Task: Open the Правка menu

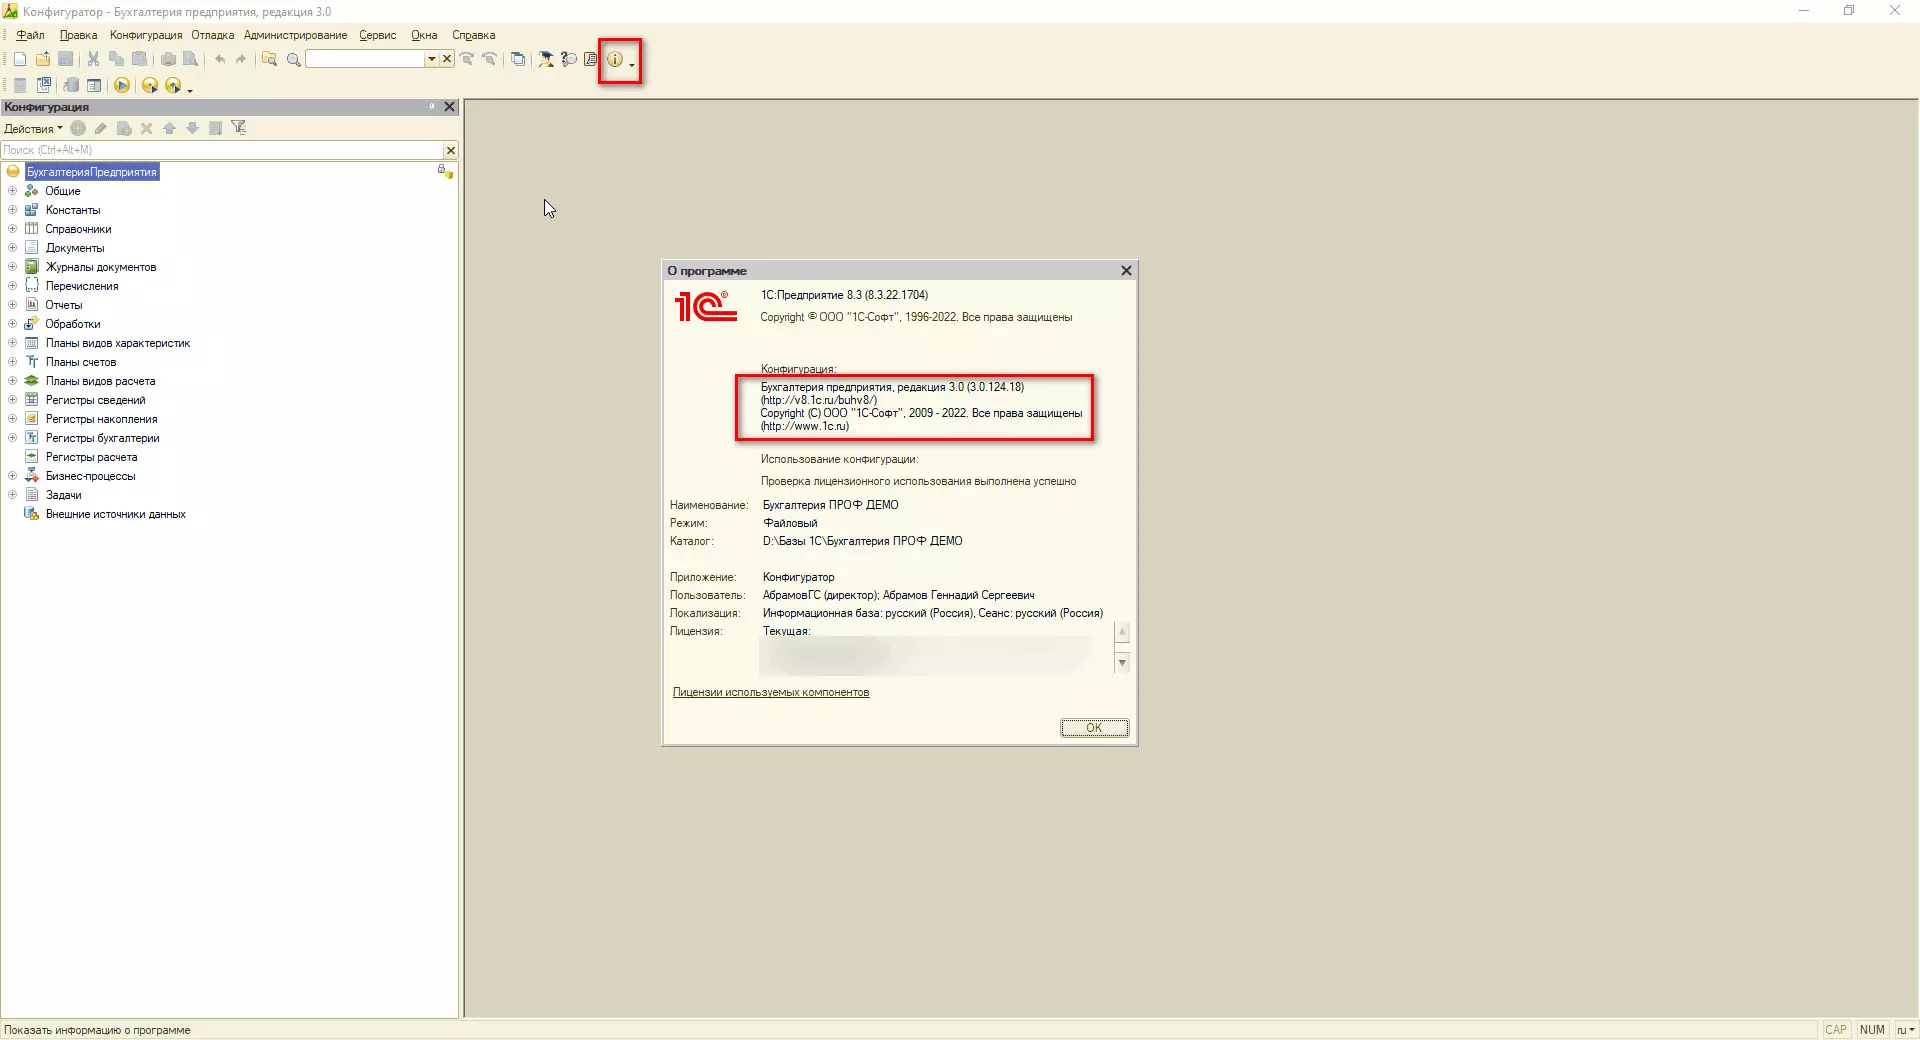Action: [x=78, y=35]
